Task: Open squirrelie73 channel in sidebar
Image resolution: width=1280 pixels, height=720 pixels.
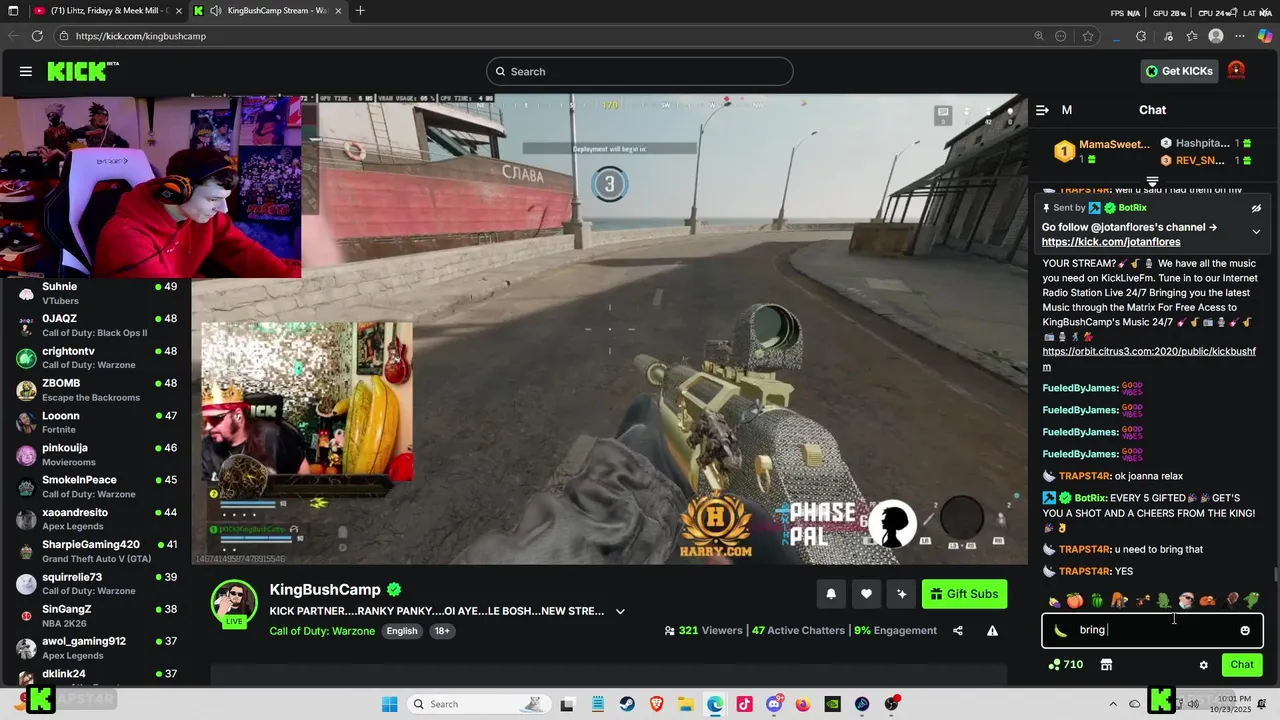Action: point(96,583)
